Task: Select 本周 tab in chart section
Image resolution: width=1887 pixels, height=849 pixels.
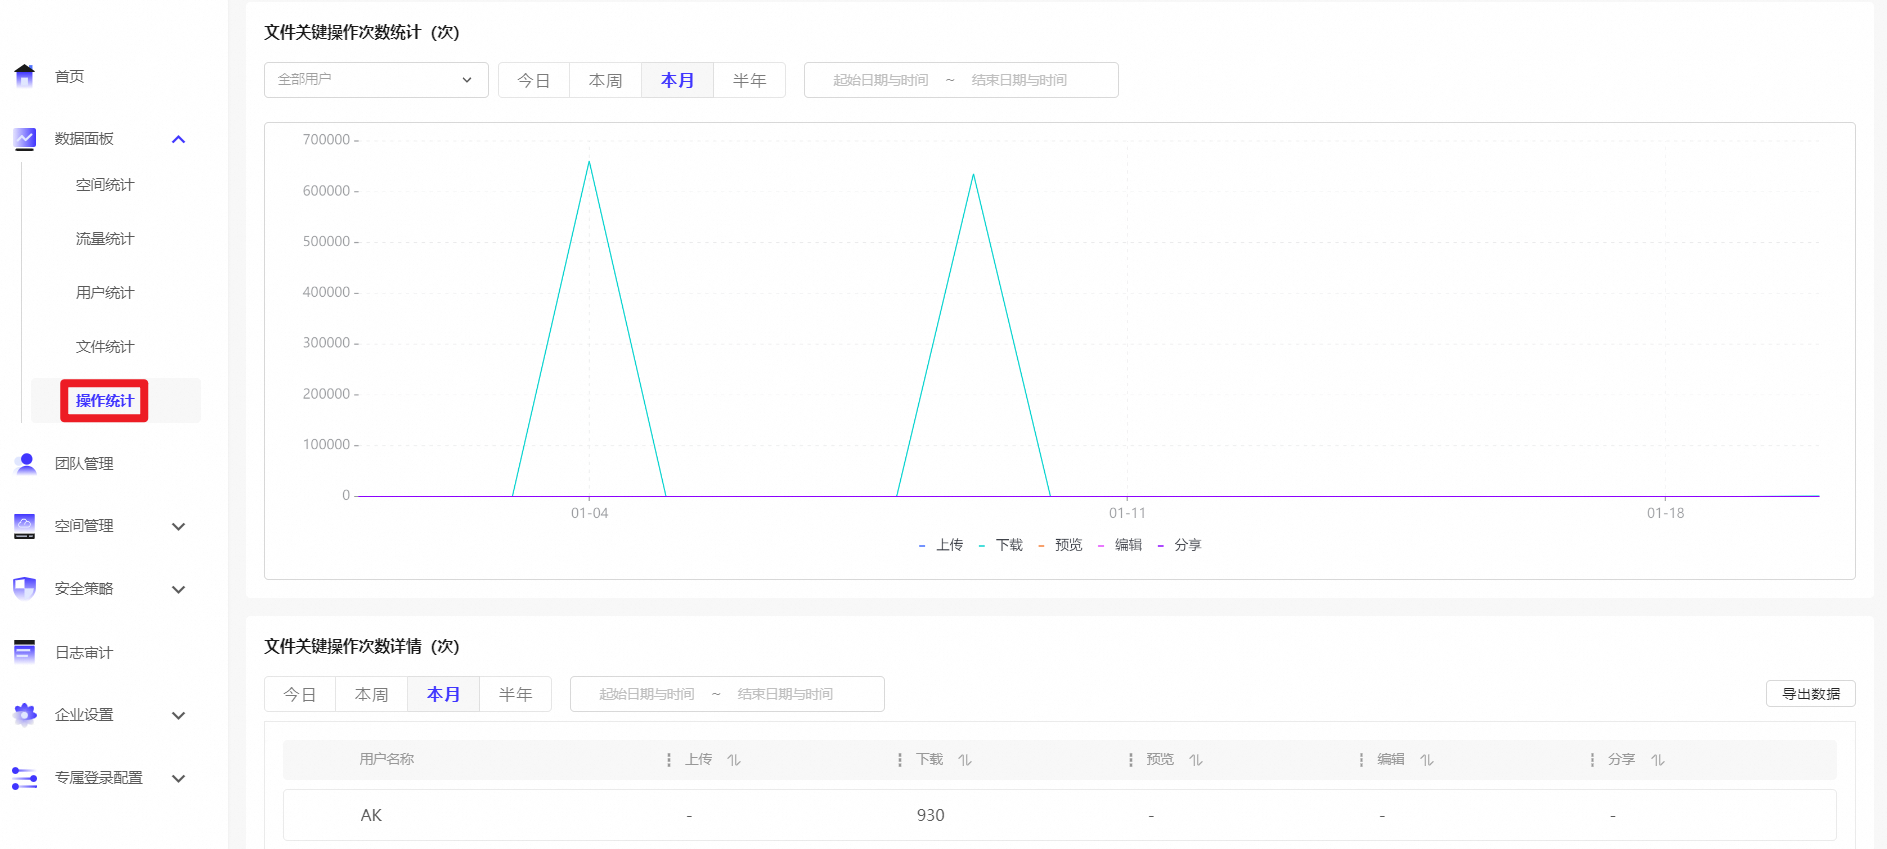Action: coord(606,80)
